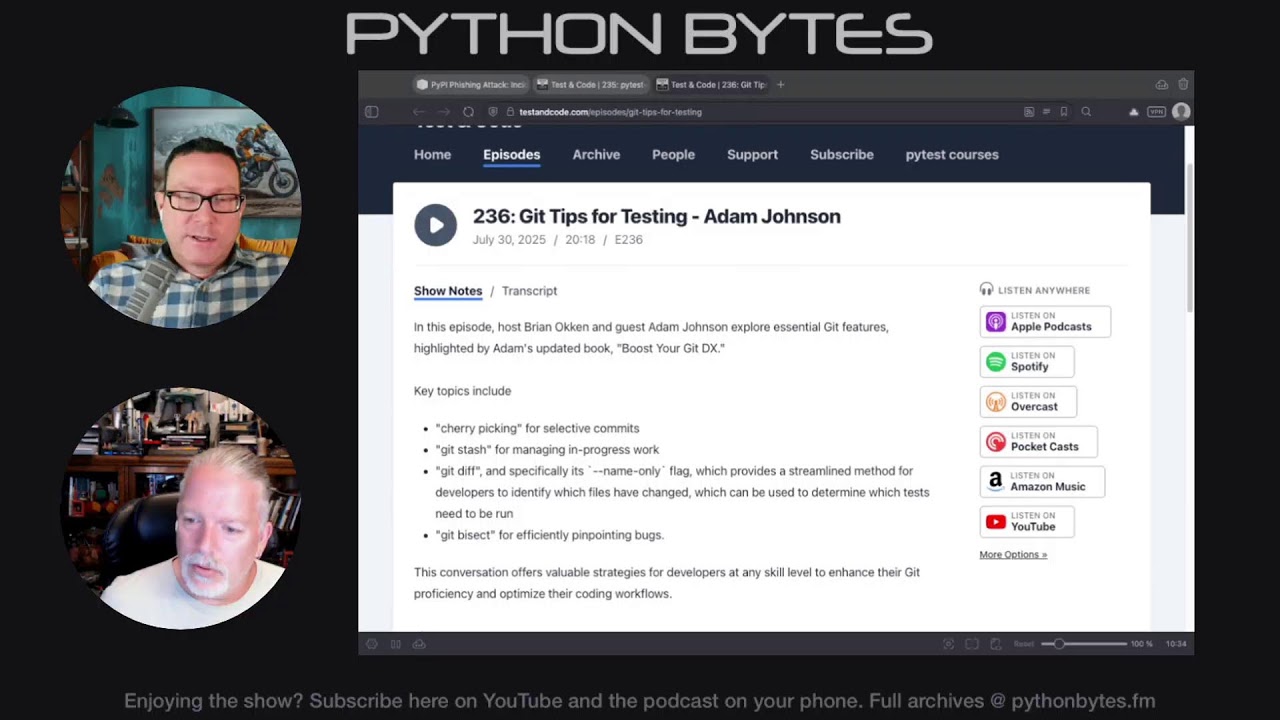Image resolution: width=1280 pixels, height=720 pixels.
Task: Click the episode title 236: Git Tips for Testing
Action: 656,216
